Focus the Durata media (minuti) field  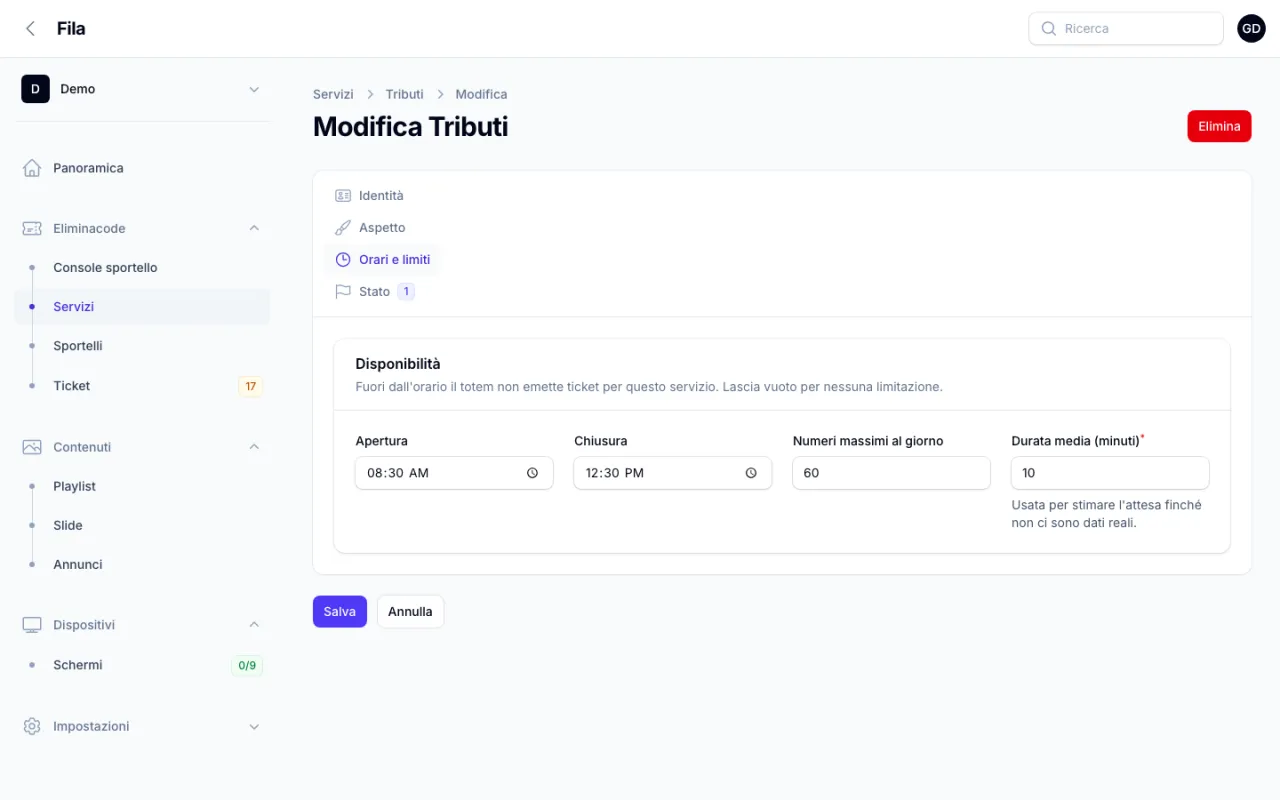(1110, 473)
